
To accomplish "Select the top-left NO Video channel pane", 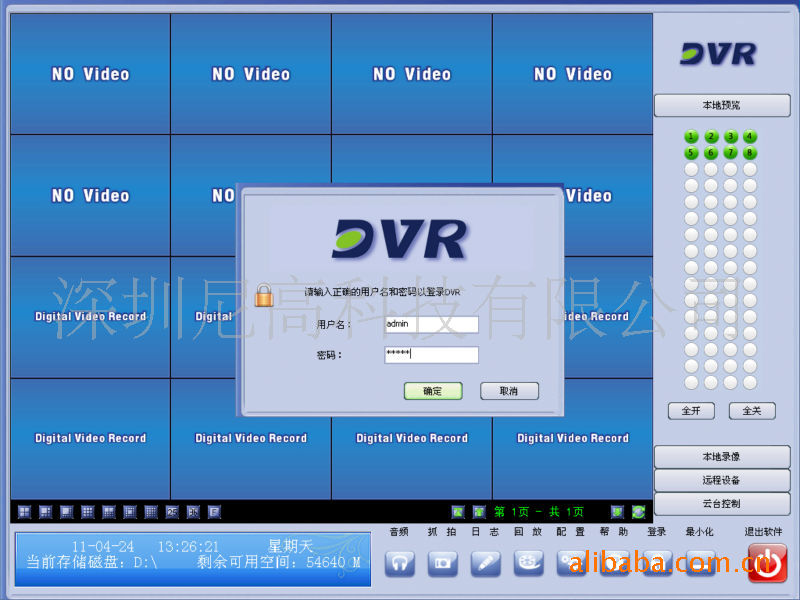I will (90, 74).
